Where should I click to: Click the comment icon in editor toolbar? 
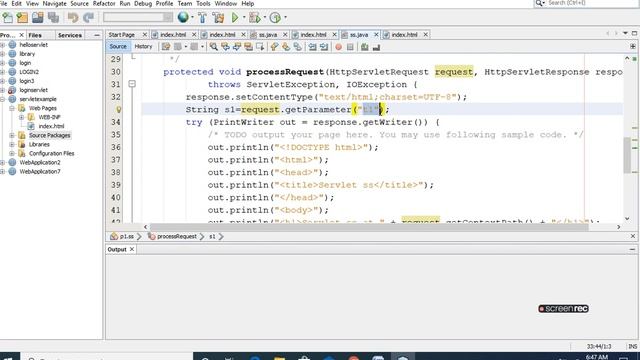364,47
